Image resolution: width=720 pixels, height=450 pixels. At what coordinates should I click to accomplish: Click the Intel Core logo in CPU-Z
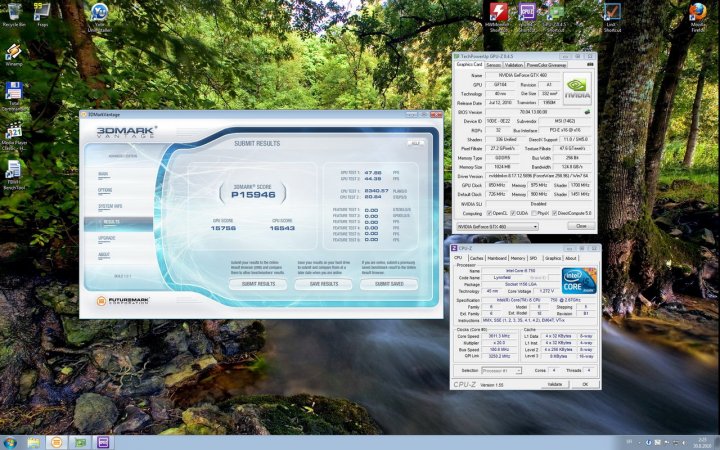click(579, 281)
